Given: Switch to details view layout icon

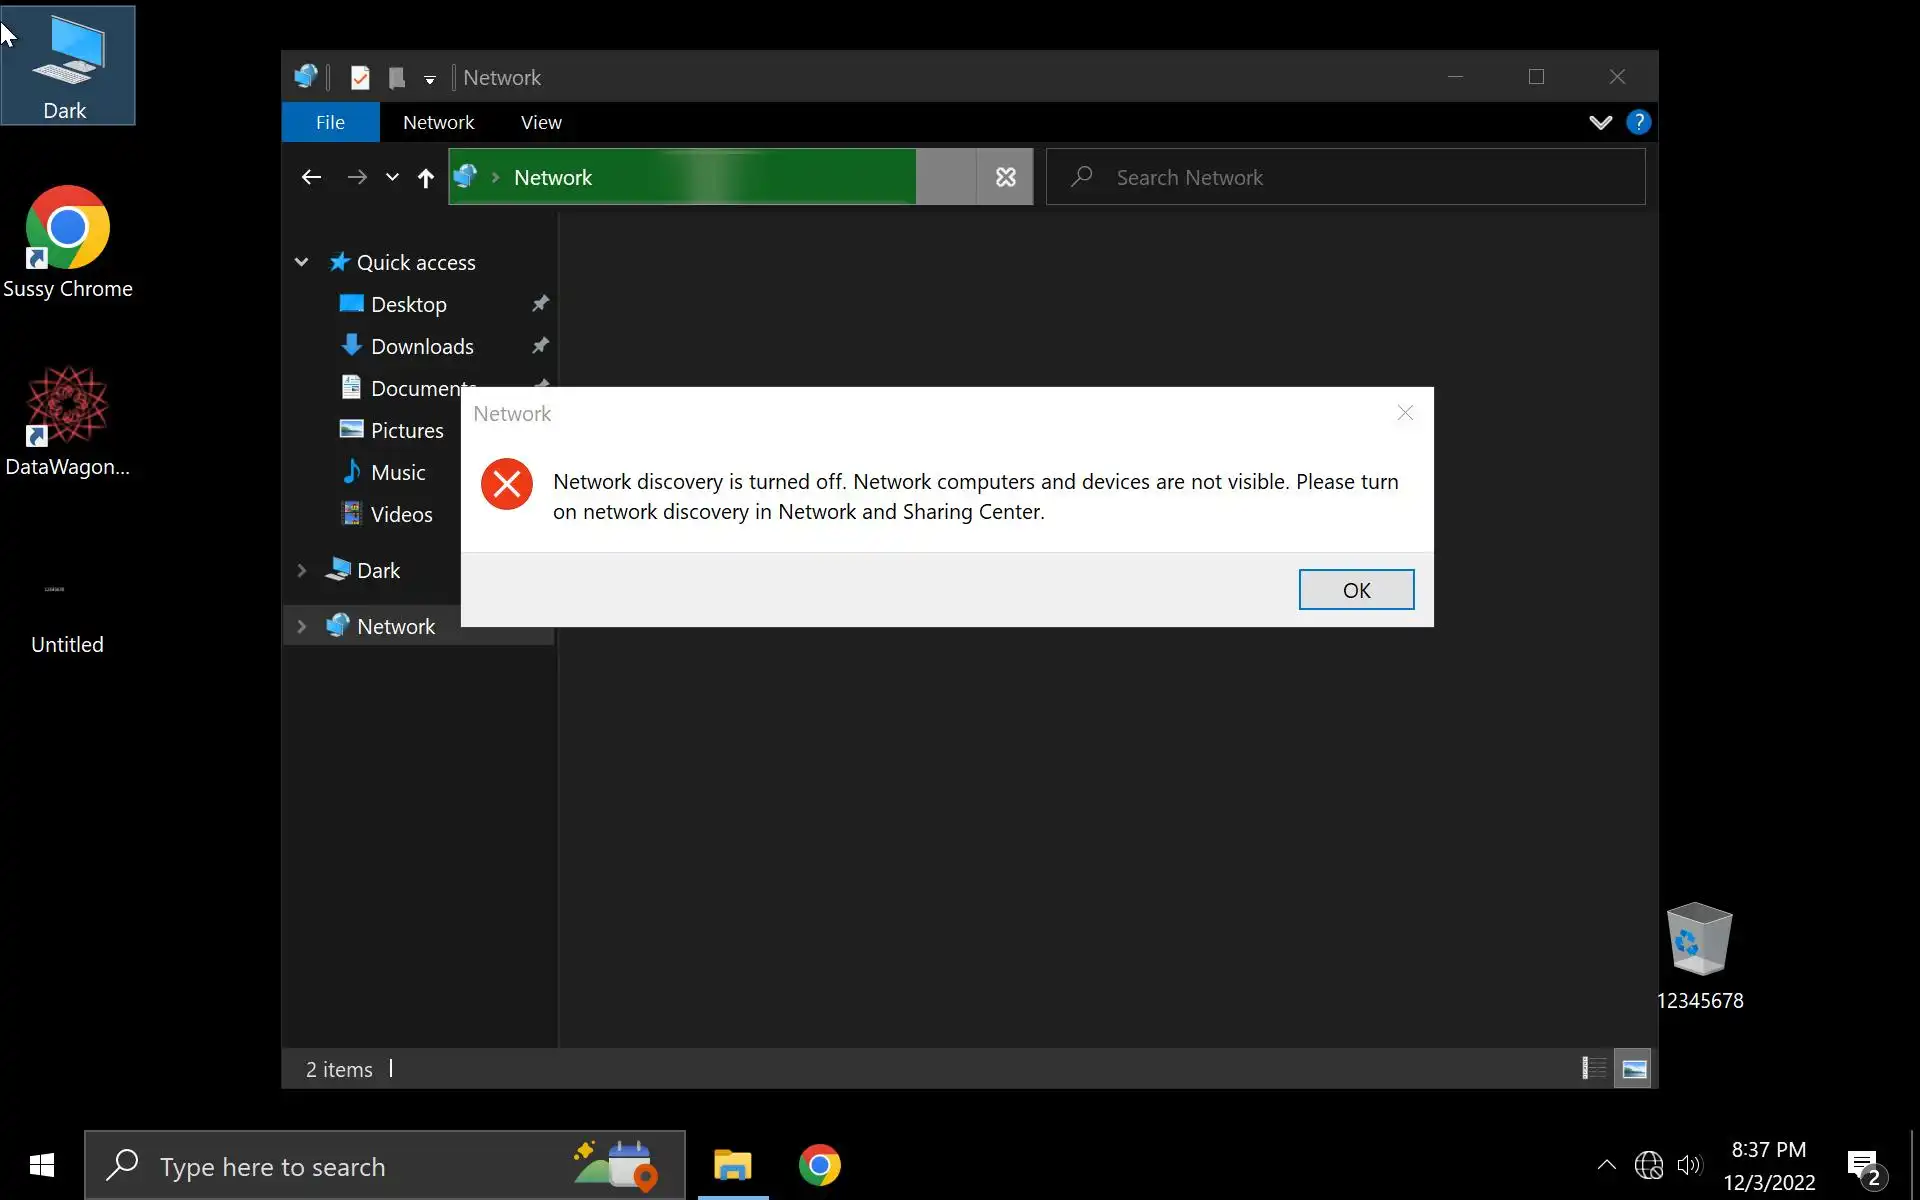Looking at the screenshot, I should [1594, 1069].
